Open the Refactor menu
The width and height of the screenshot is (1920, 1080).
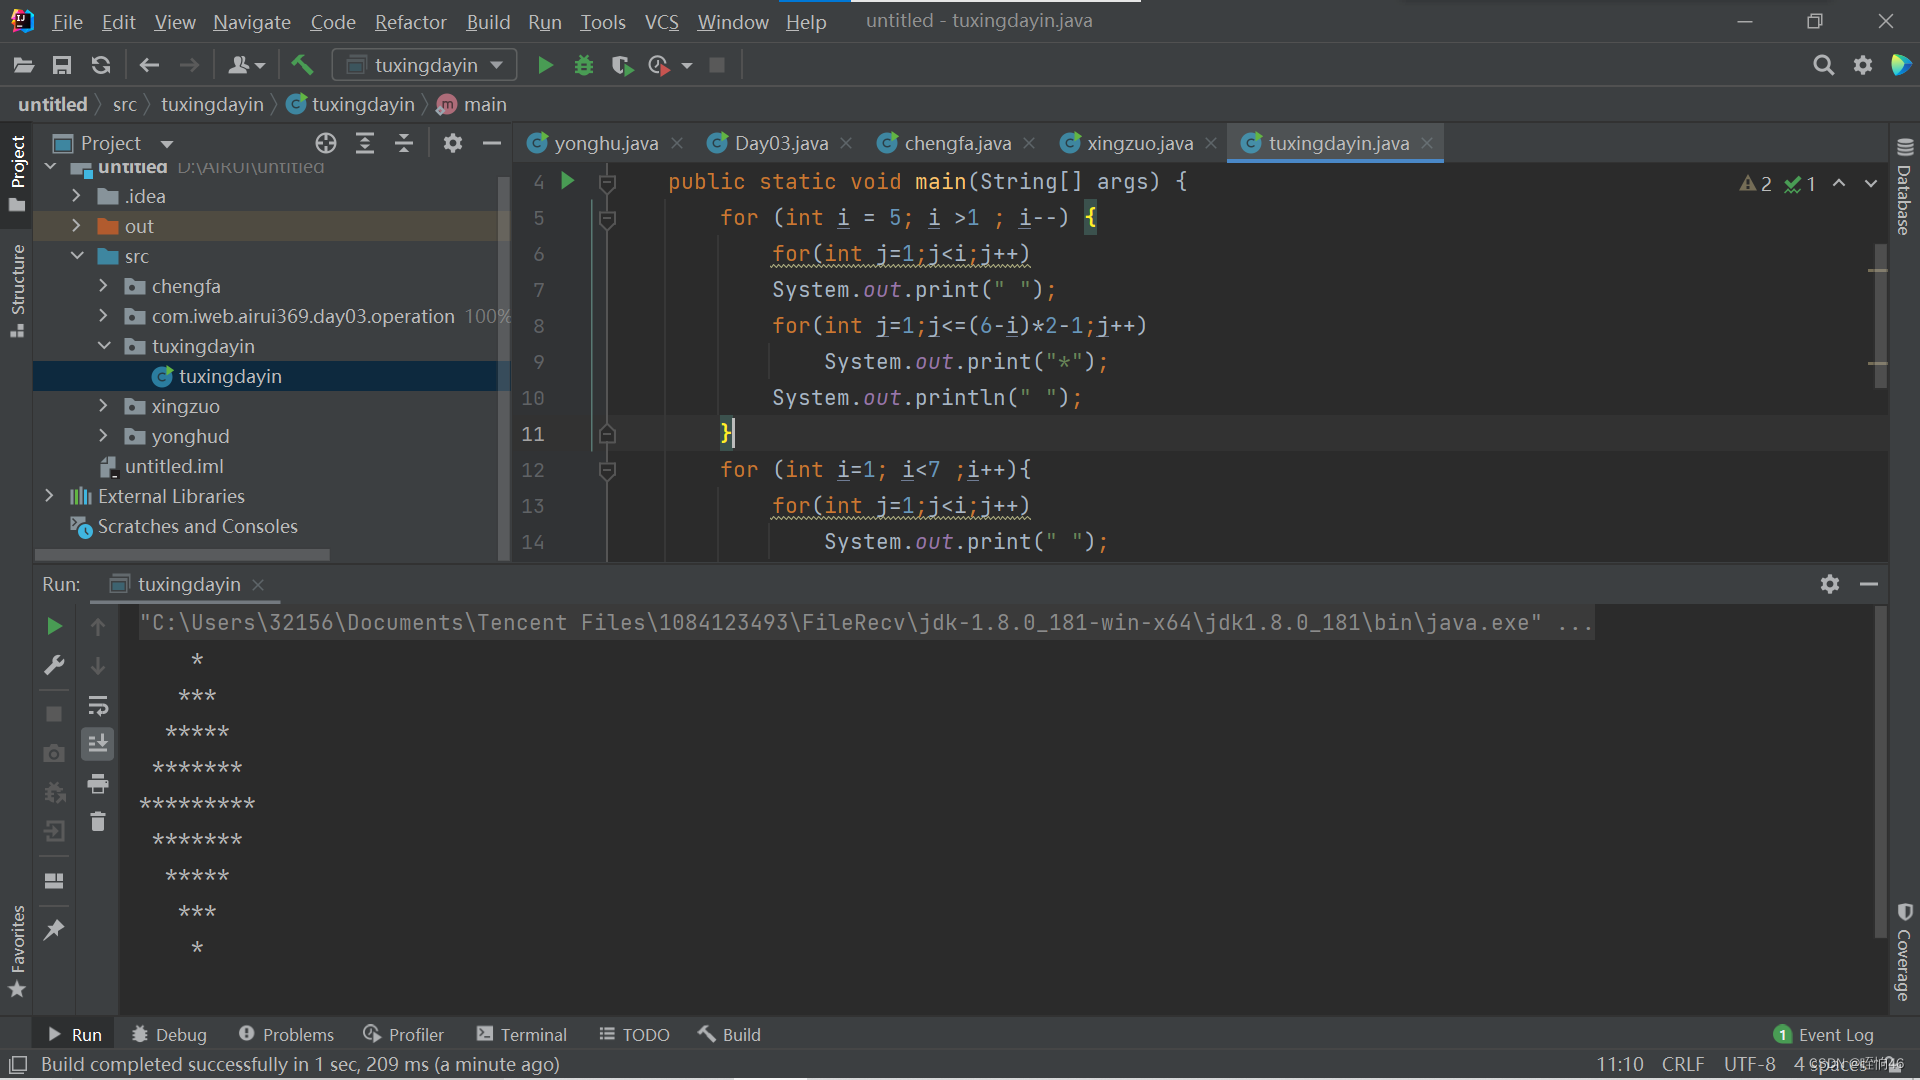pos(410,22)
